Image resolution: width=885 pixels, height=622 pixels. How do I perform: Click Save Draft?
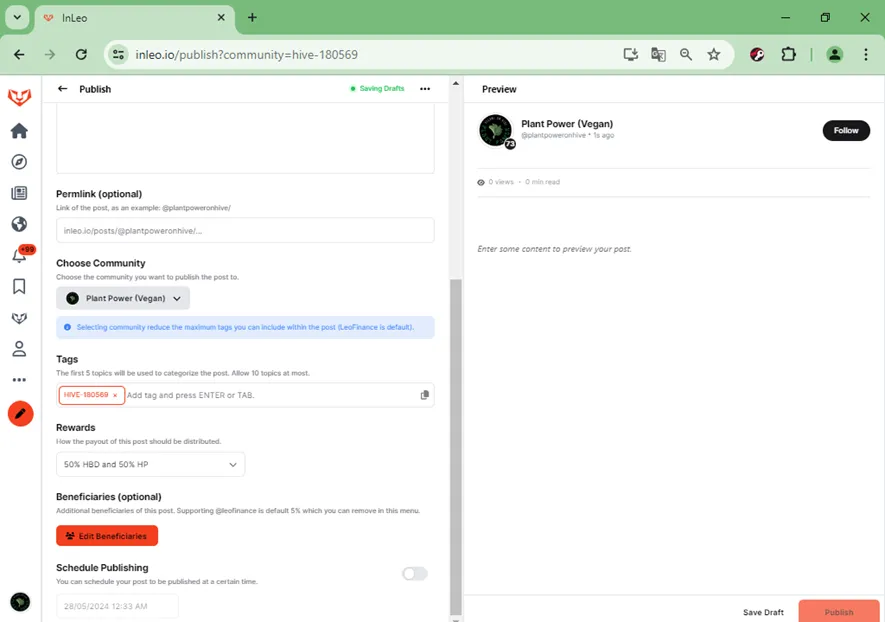pyautogui.click(x=763, y=612)
